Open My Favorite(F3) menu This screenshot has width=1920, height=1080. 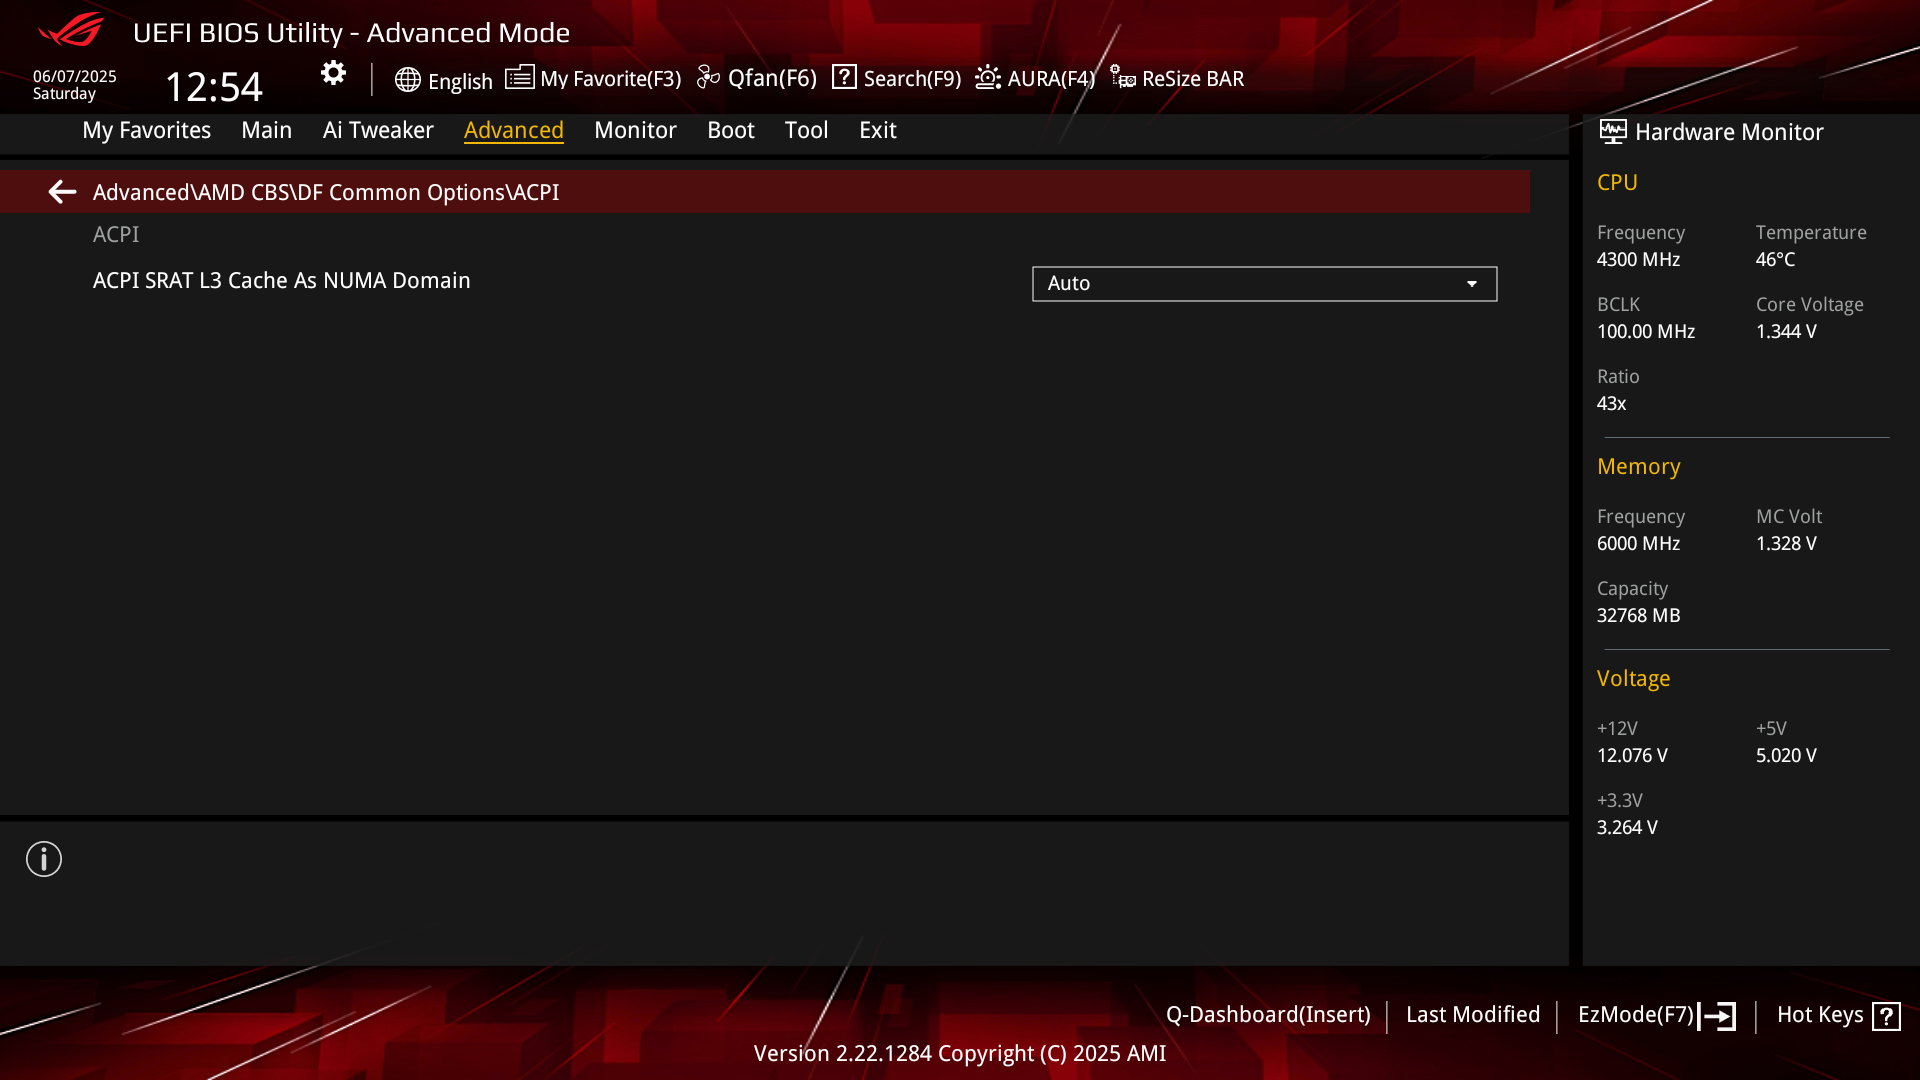click(x=610, y=79)
